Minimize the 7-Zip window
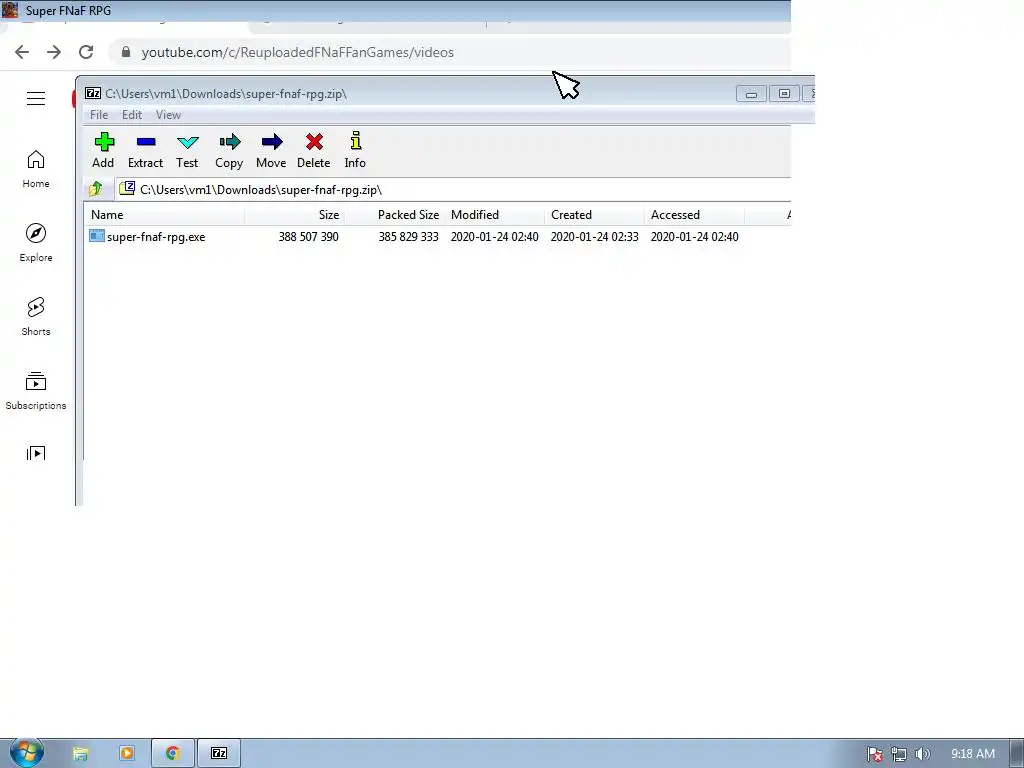The width and height of the screenshot is (1024, 768). [751, 94]
